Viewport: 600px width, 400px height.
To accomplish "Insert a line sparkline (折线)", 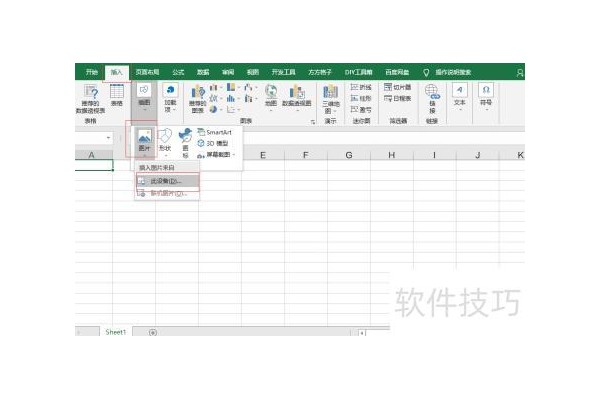I will pos(361,87).
